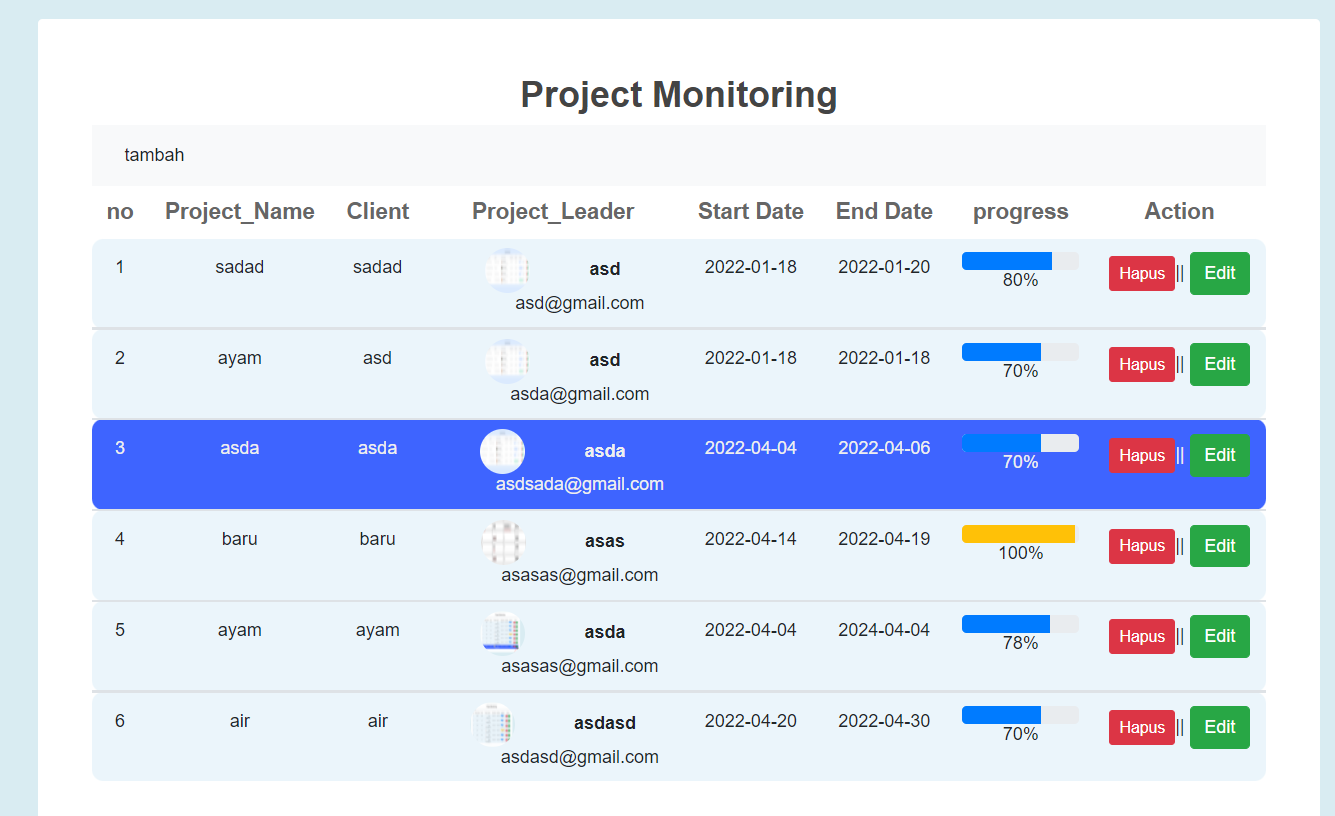Click end date 2022-04-19
The image size is (1335, 816).
click(884, 539)
